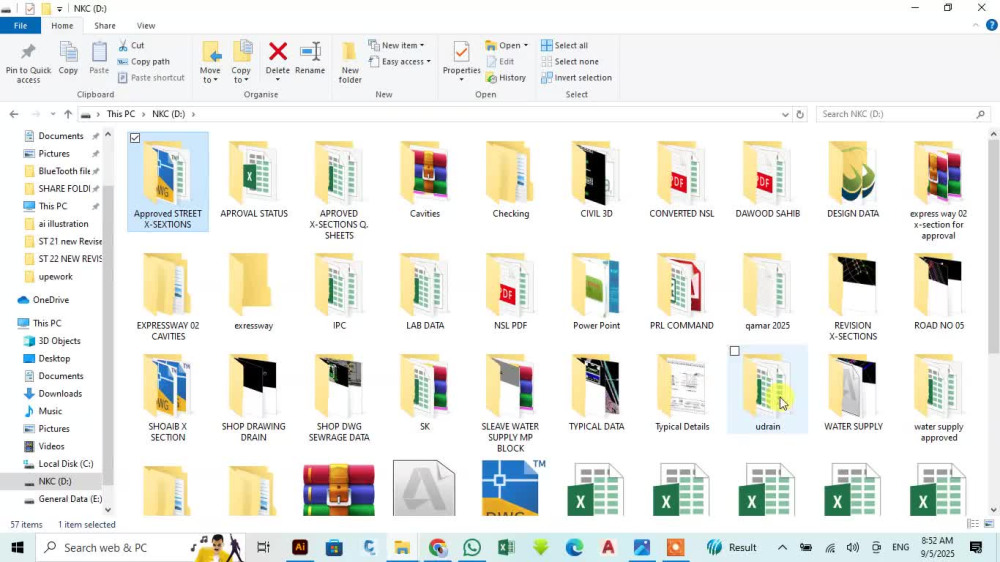Tick the udrain folder checkbox

pyautogui.click(x=735, y=351)
